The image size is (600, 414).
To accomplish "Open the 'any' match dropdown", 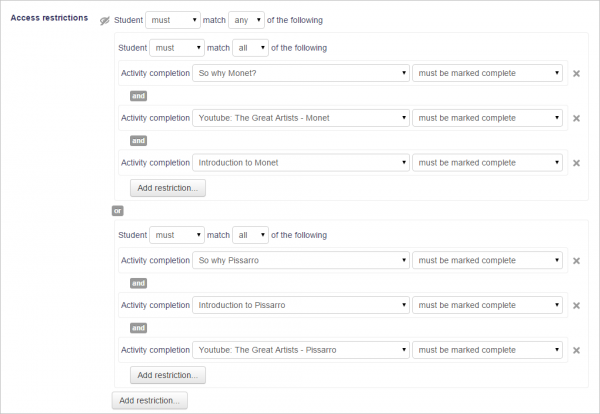I will (x=246, y=20).
